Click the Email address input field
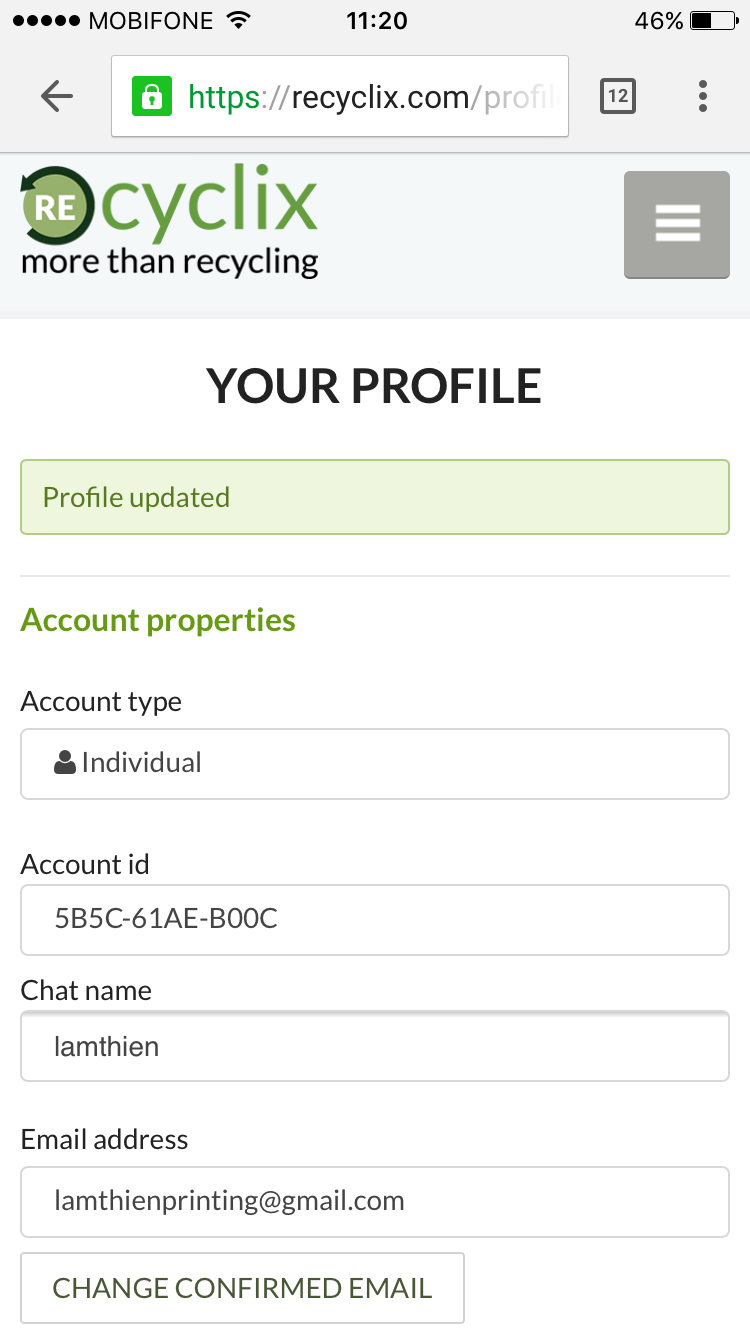This screenshot has height=1334, width=750. coord(374,1201)
